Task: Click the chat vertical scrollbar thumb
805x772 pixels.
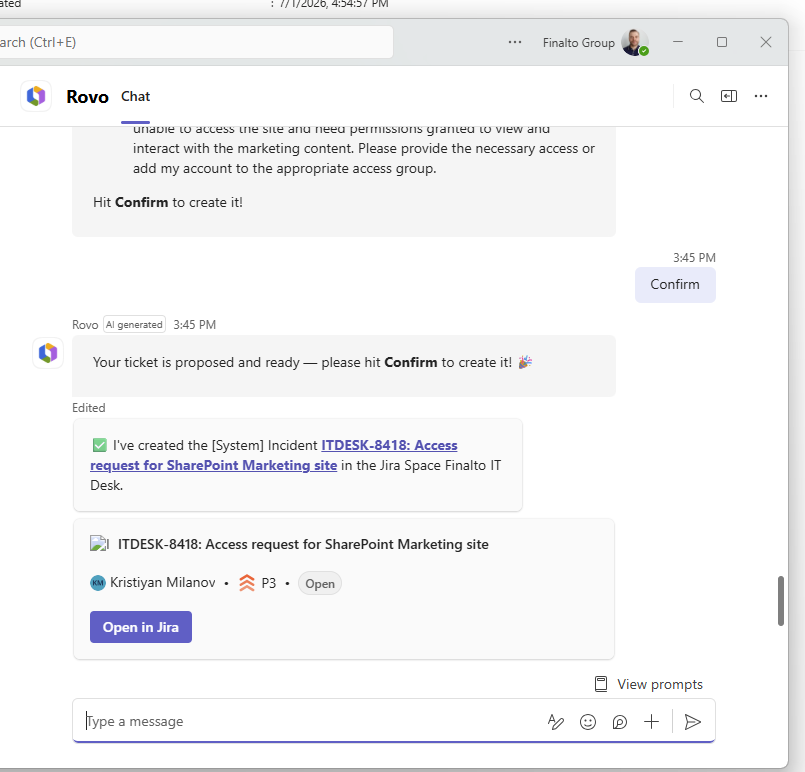Action: pos(780,601)
